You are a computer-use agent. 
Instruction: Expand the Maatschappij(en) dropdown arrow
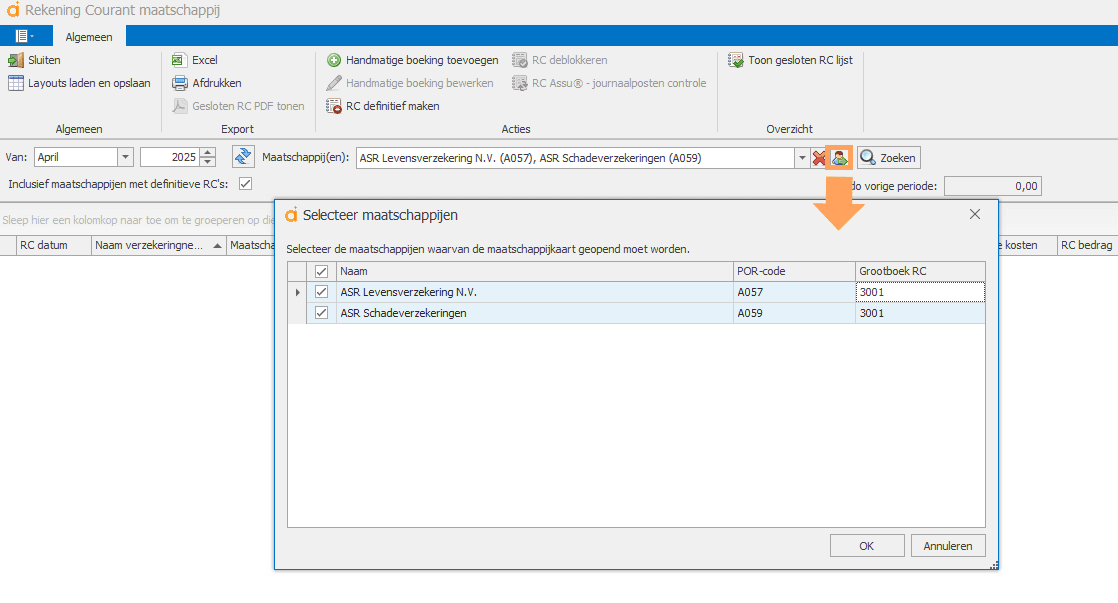(x=801, y=158)
